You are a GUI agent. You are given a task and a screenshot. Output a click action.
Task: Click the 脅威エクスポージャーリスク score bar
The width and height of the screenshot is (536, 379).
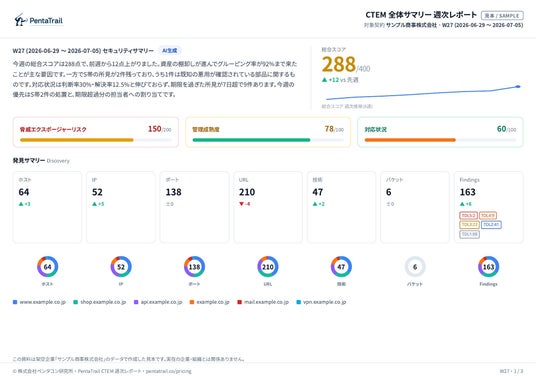point(96,140)
